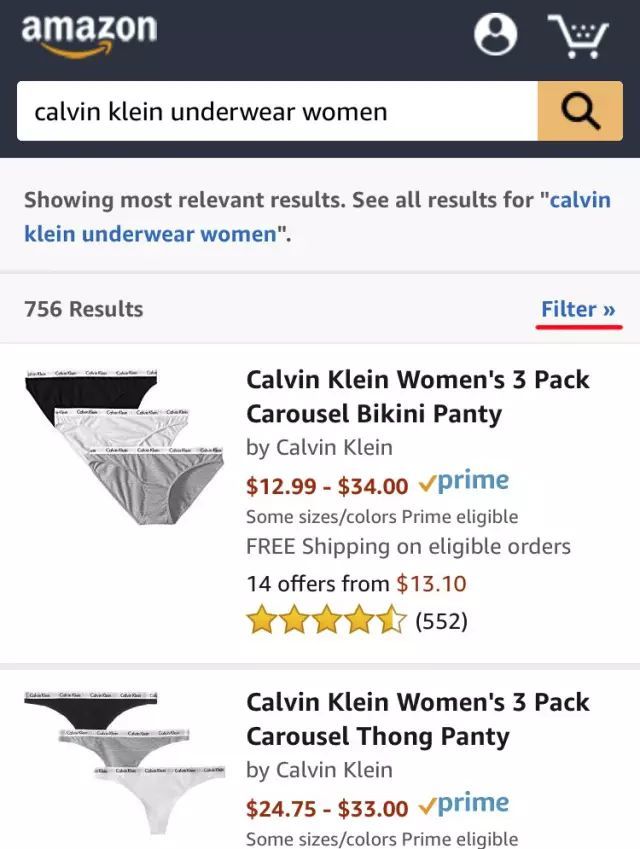
Task: Open the (552) reviews count
Action: 441,621
